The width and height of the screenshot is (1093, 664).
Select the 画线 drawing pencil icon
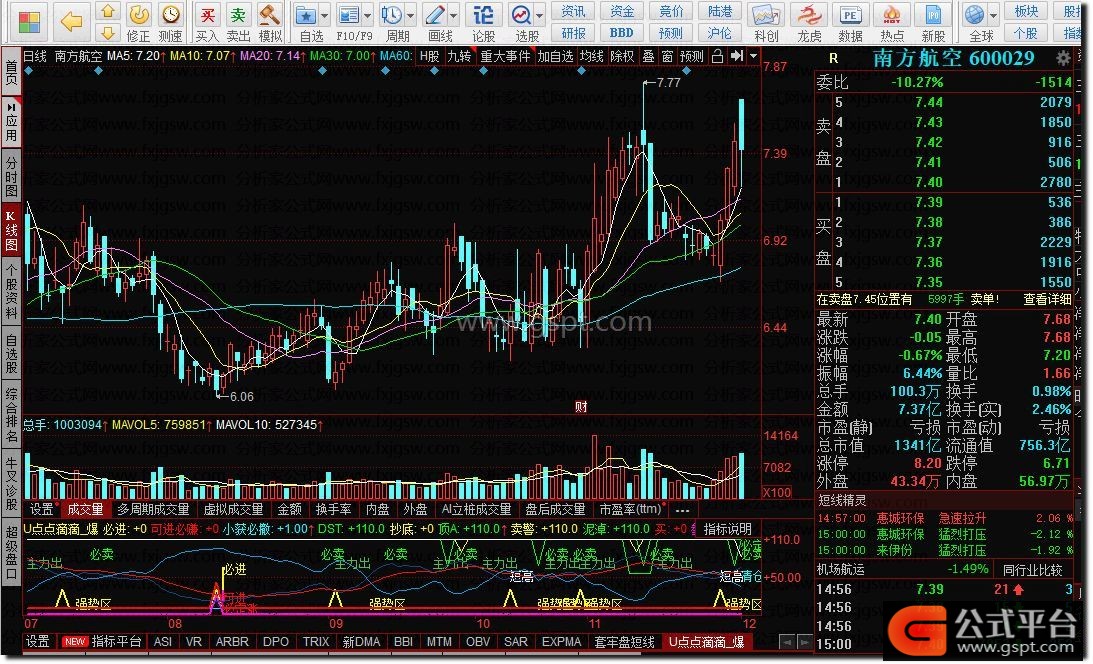point(435,15)
